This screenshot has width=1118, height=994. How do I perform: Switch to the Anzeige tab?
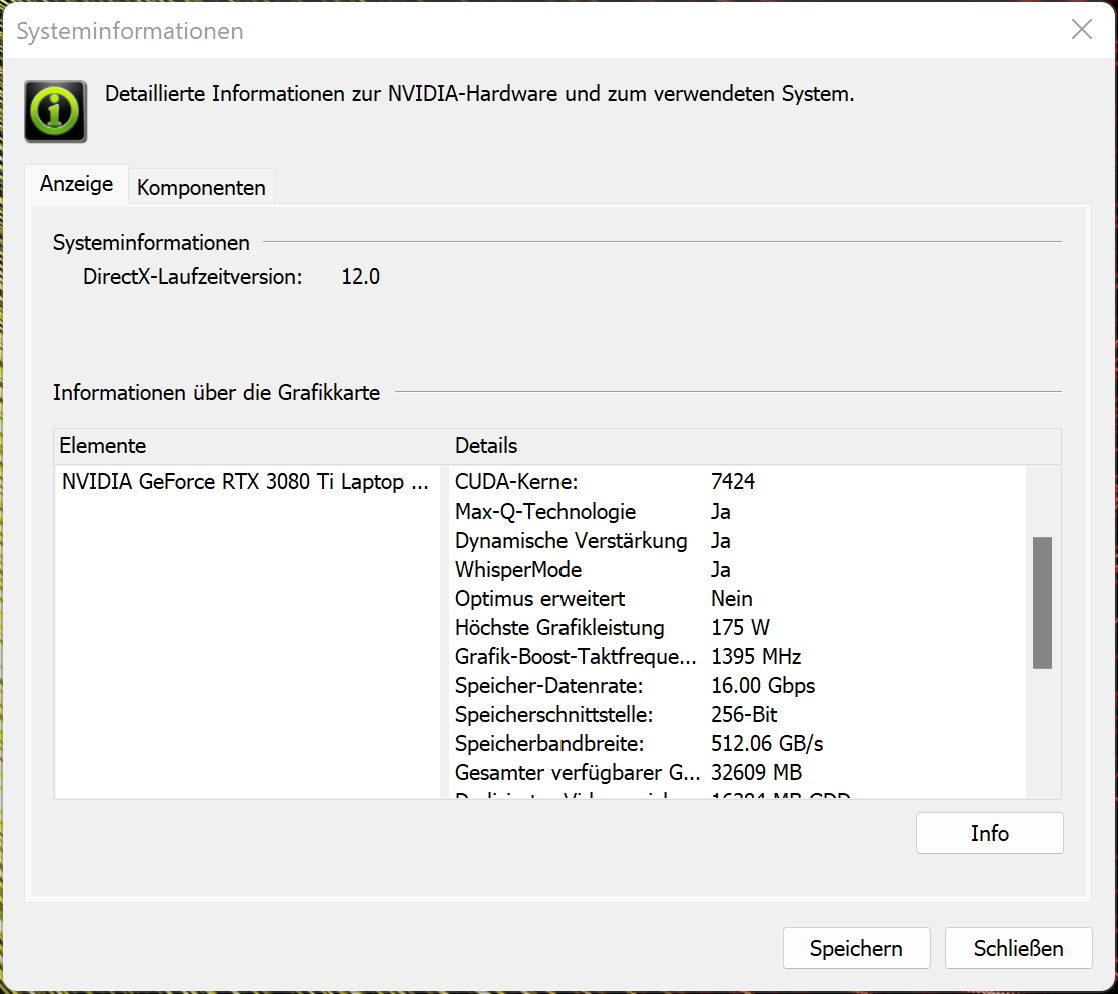(76, 184)
